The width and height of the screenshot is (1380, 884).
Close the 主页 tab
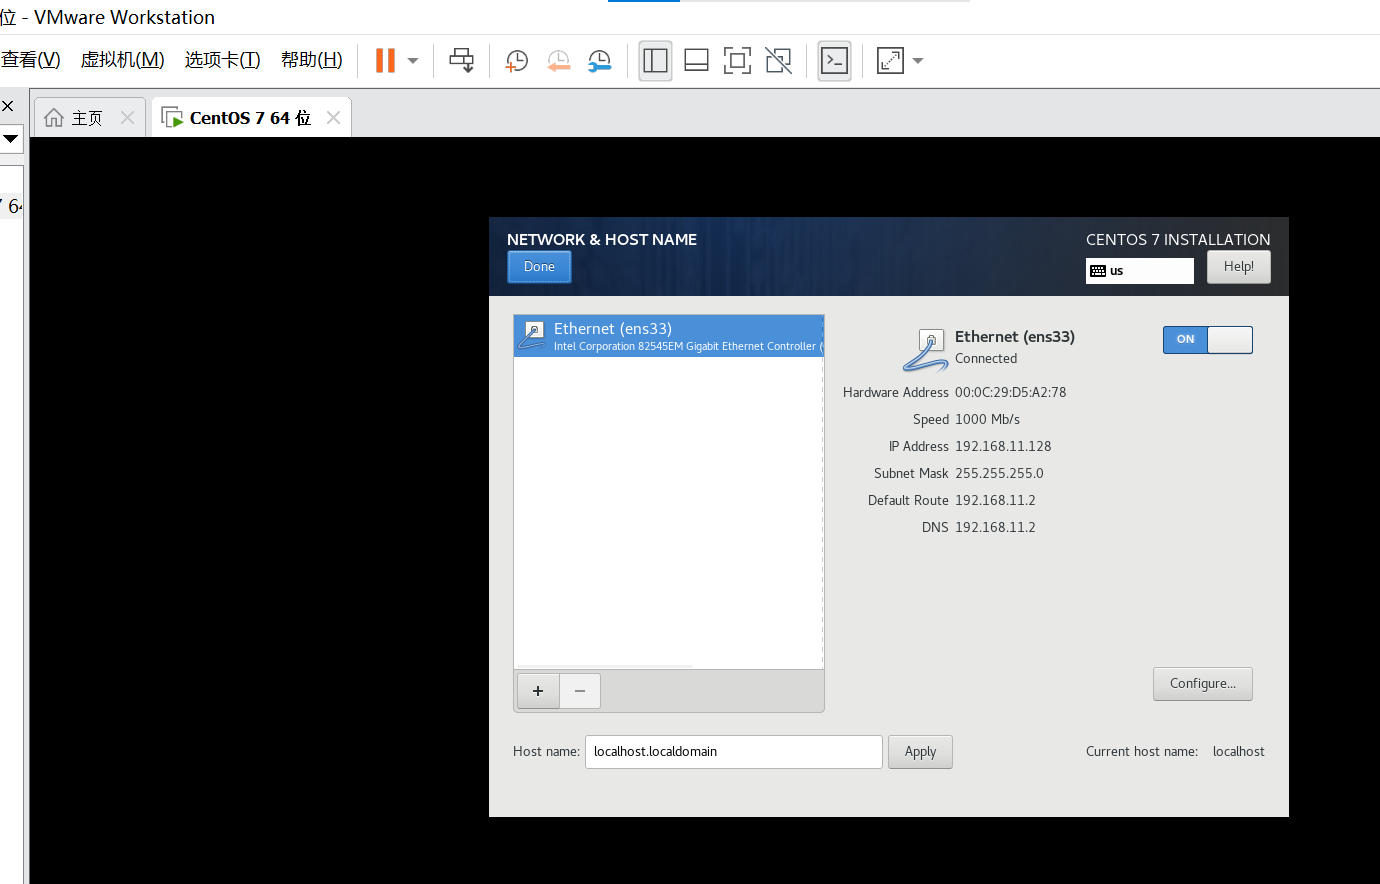click(x=127, y=118)
